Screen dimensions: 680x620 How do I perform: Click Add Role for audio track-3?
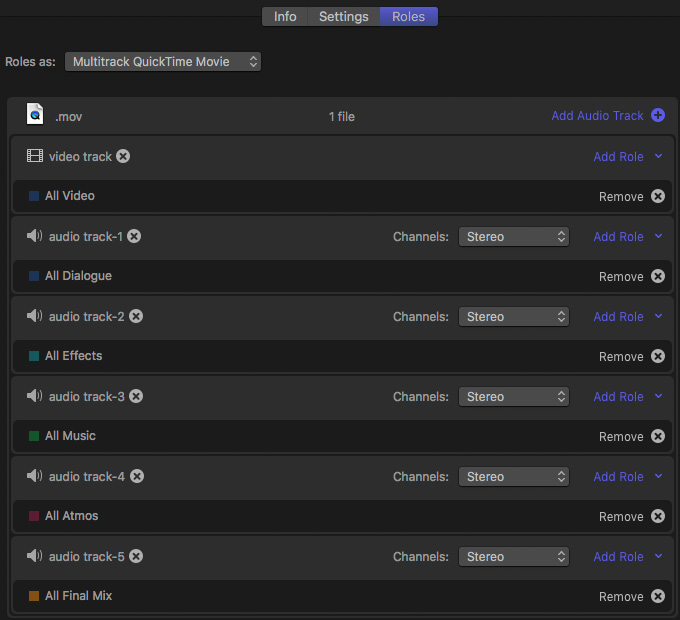[x=618, y=397]
